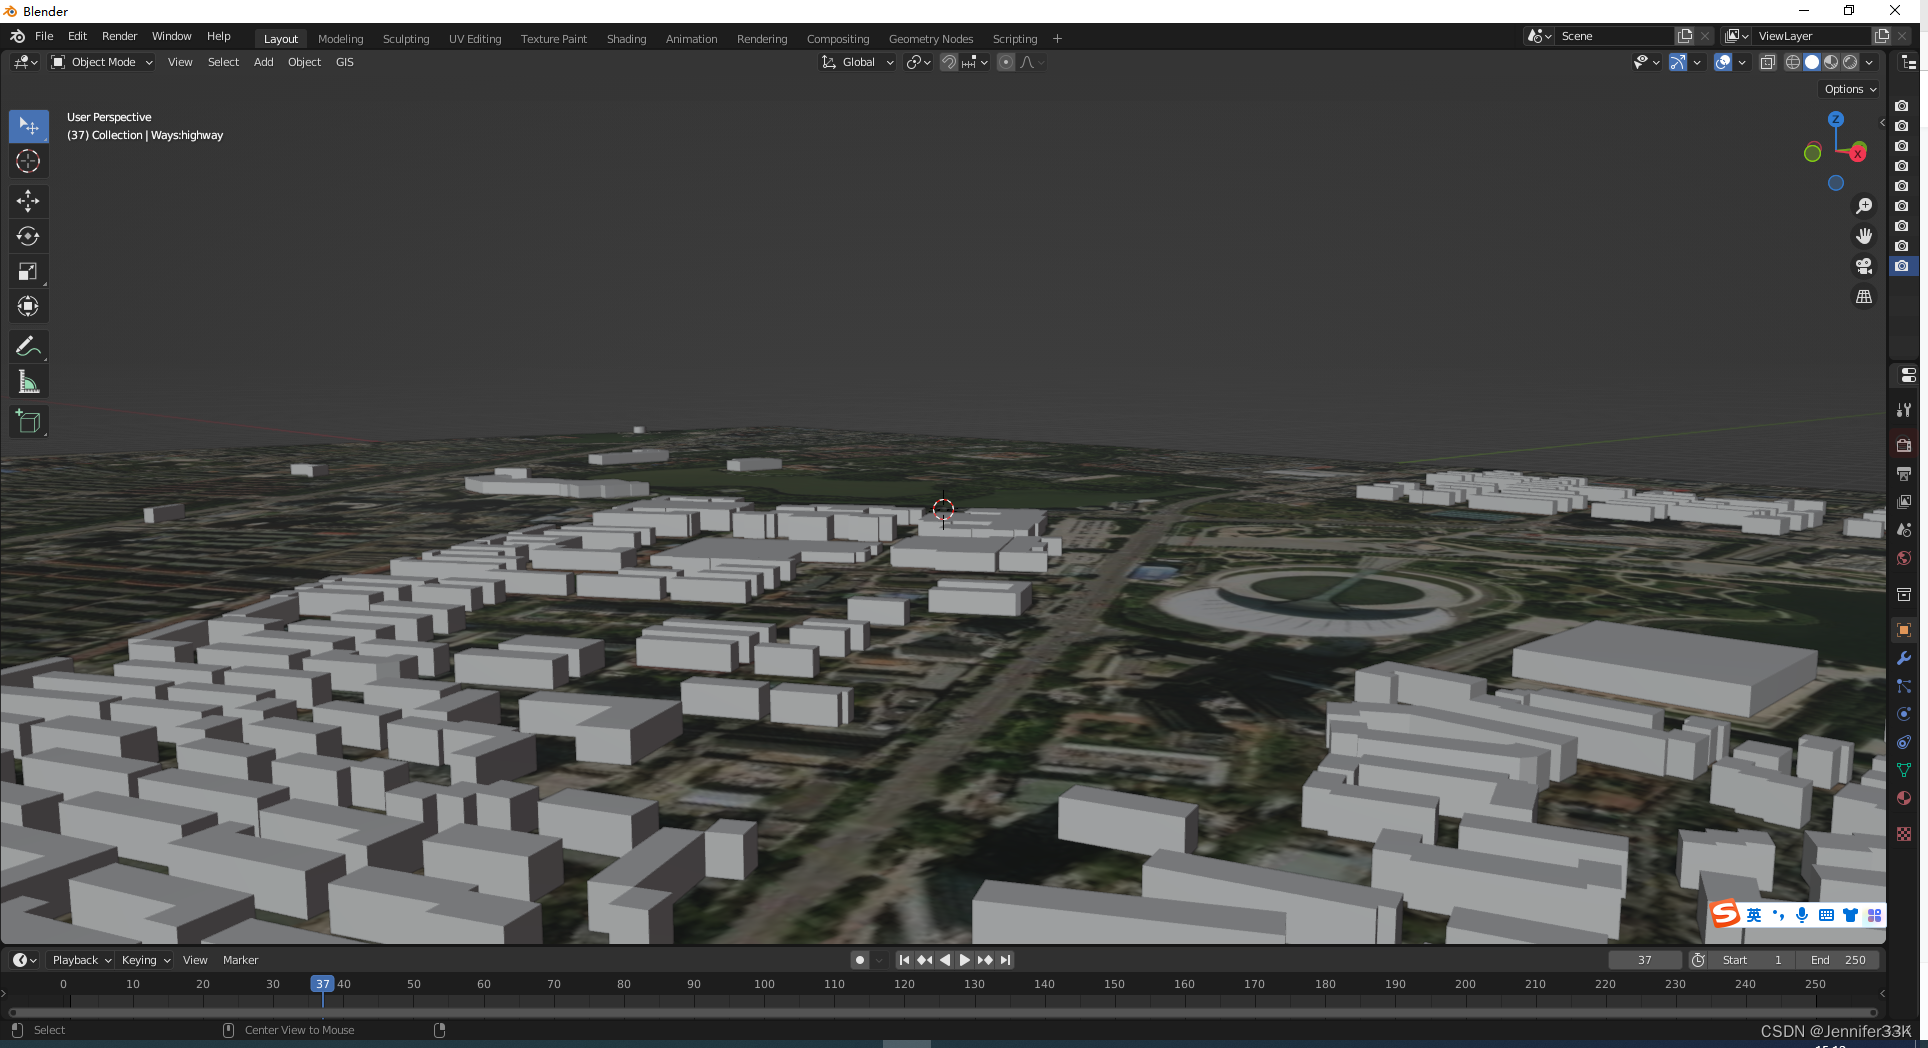Activate the 3D Cursor tool
Image resolution: width=1928 pixels, height=1048 pixels.
click(28, 161)
